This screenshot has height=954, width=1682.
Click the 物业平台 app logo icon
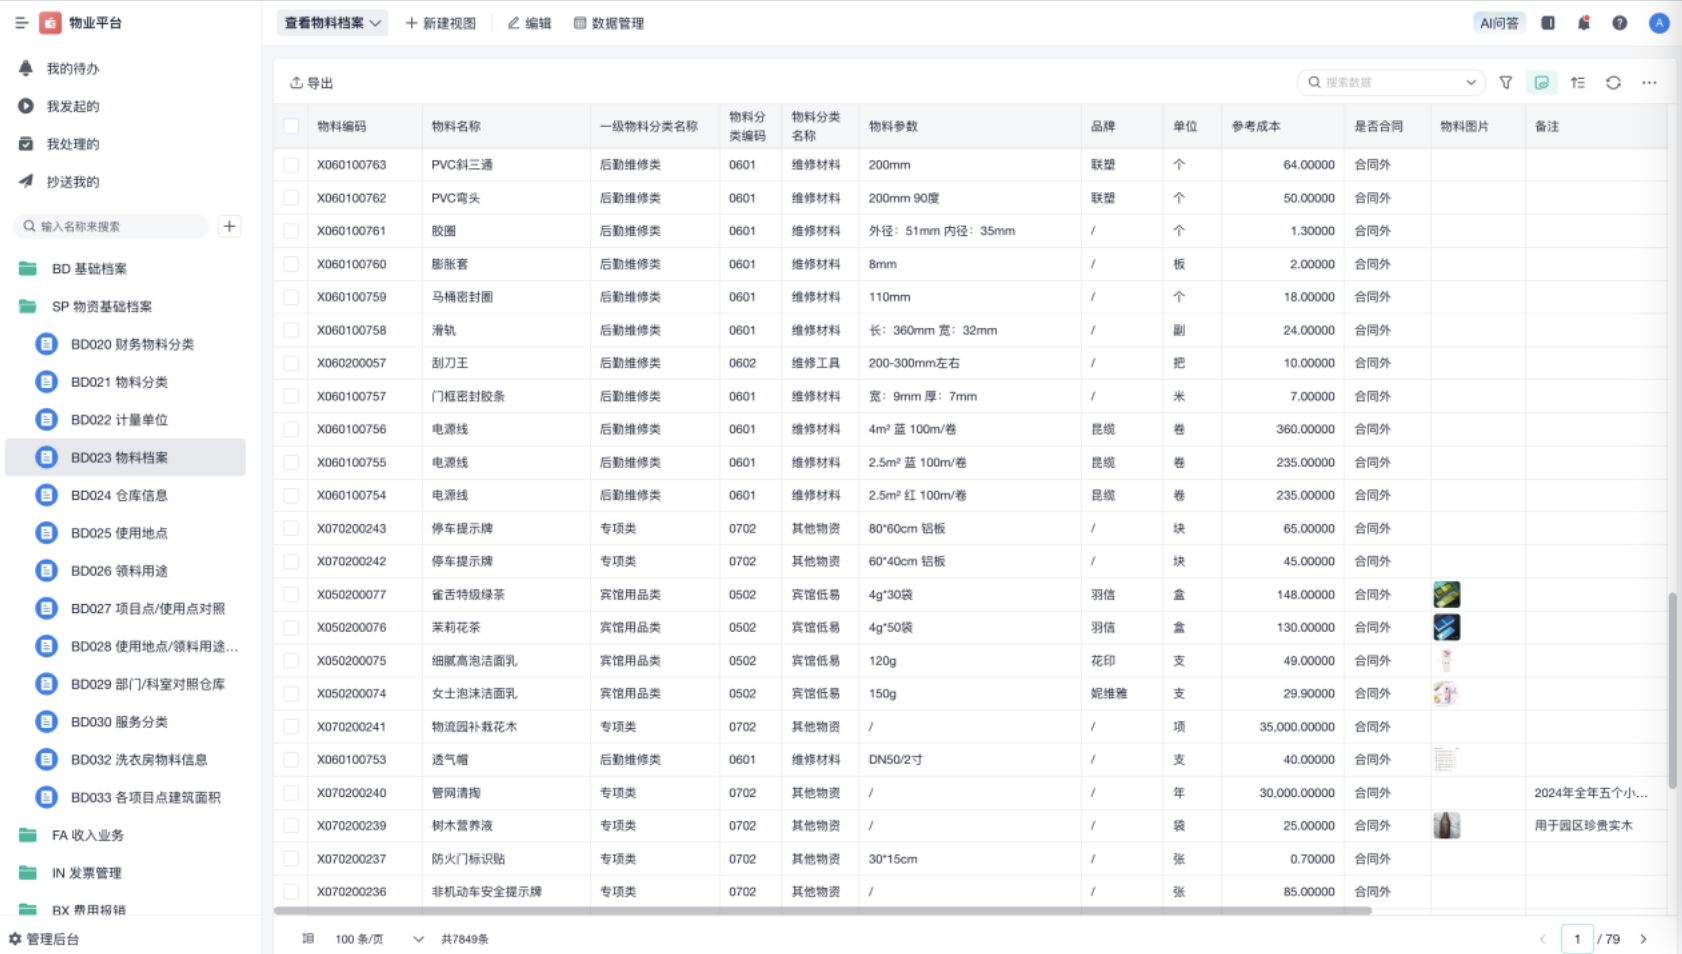click(x=50, y=22)
